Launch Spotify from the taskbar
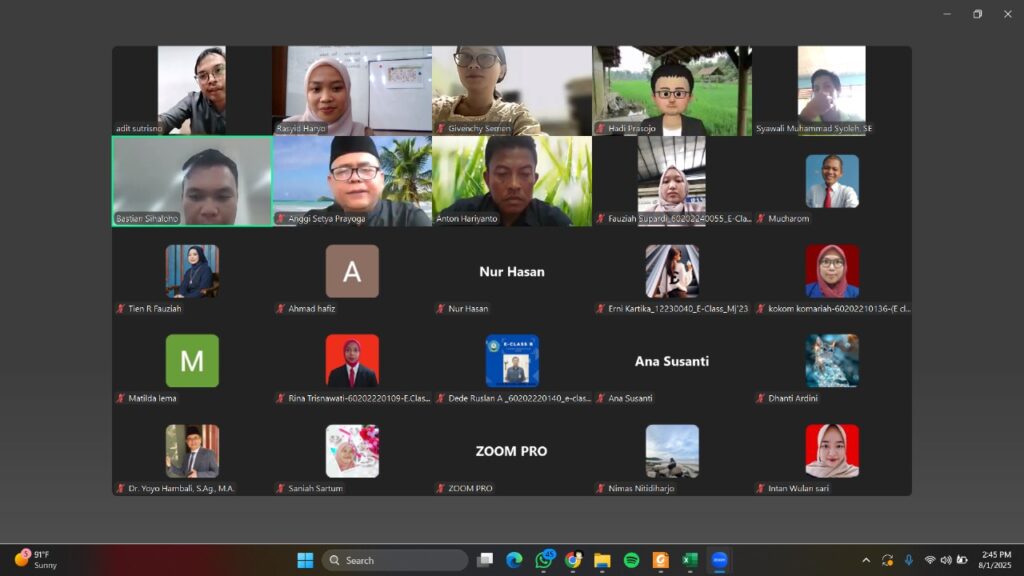Image resolution: width=1024 pixels, height=576 pixels. (x=631, y=560)
